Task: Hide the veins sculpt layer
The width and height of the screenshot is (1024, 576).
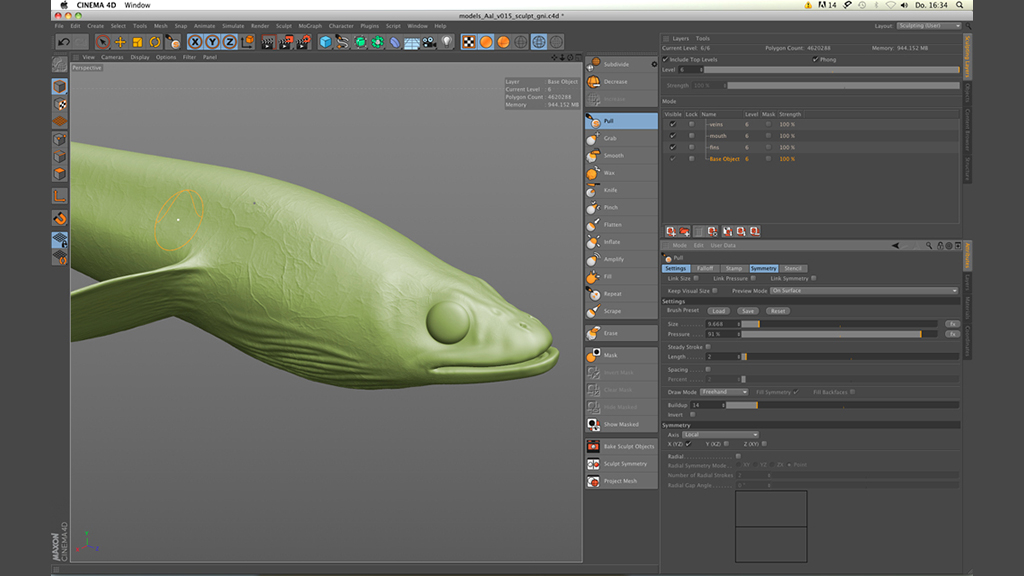Action: tap(673, 124)
